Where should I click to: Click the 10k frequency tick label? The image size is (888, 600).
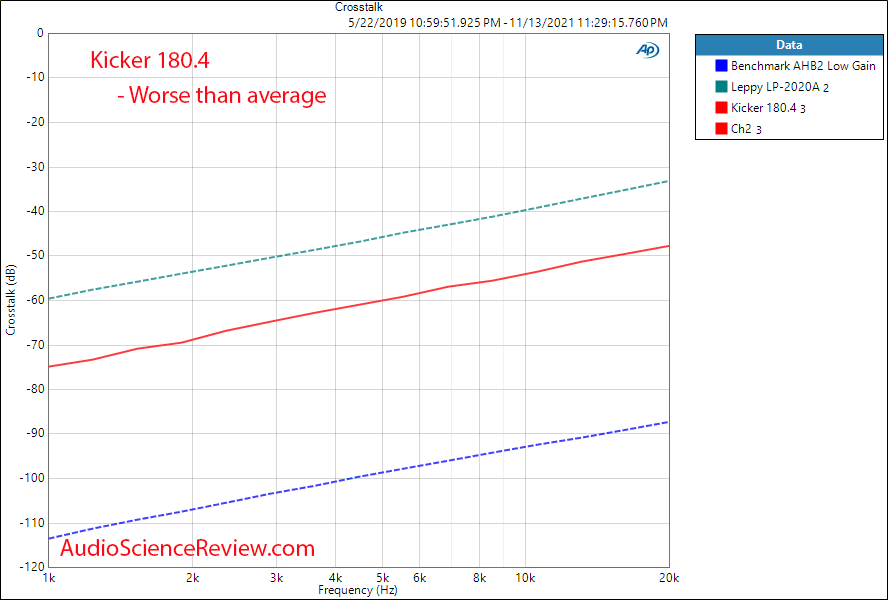click(x=526, y=578)
